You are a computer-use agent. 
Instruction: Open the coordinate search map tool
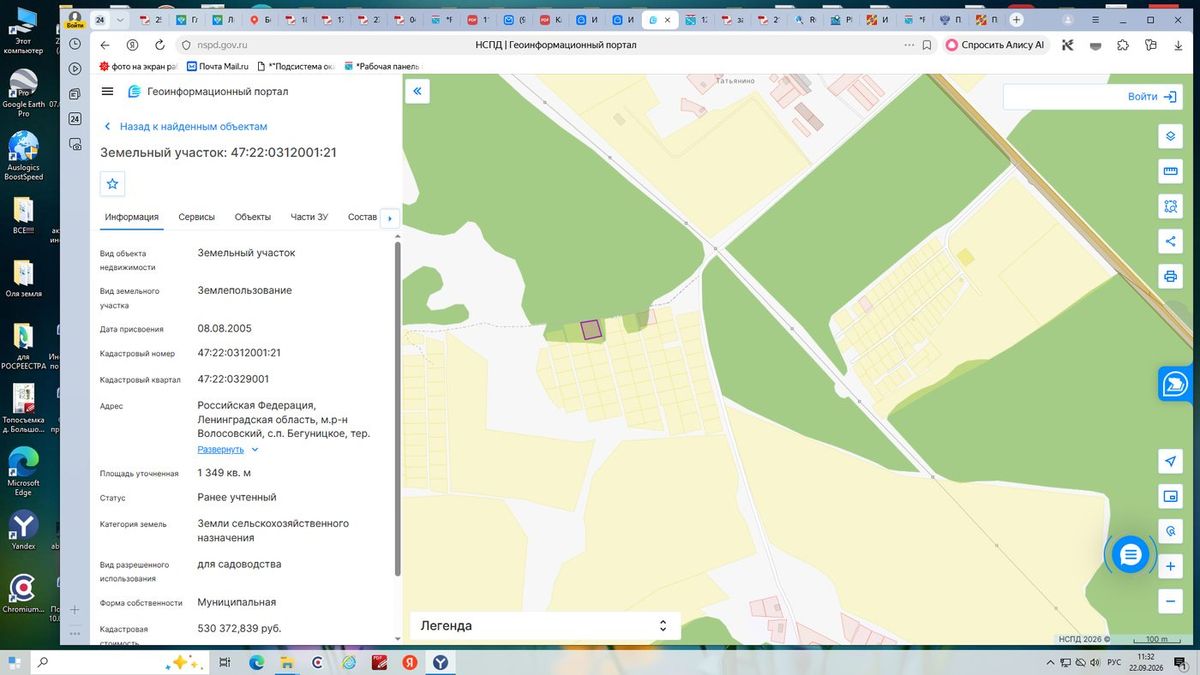click(x=1170, y=531)
